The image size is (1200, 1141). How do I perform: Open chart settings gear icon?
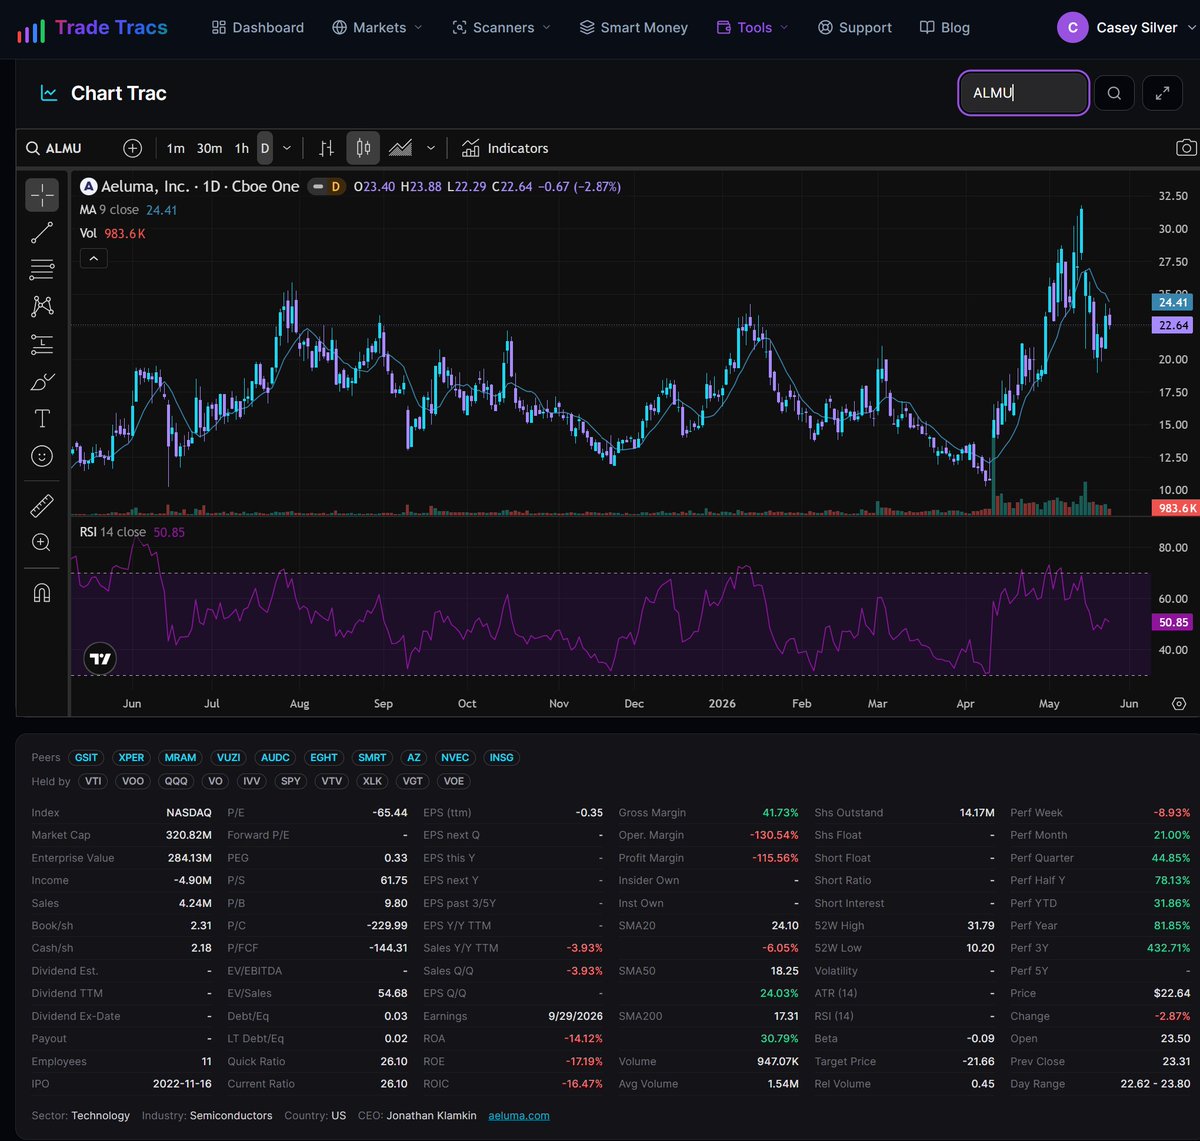click(x=1179, y=704)
